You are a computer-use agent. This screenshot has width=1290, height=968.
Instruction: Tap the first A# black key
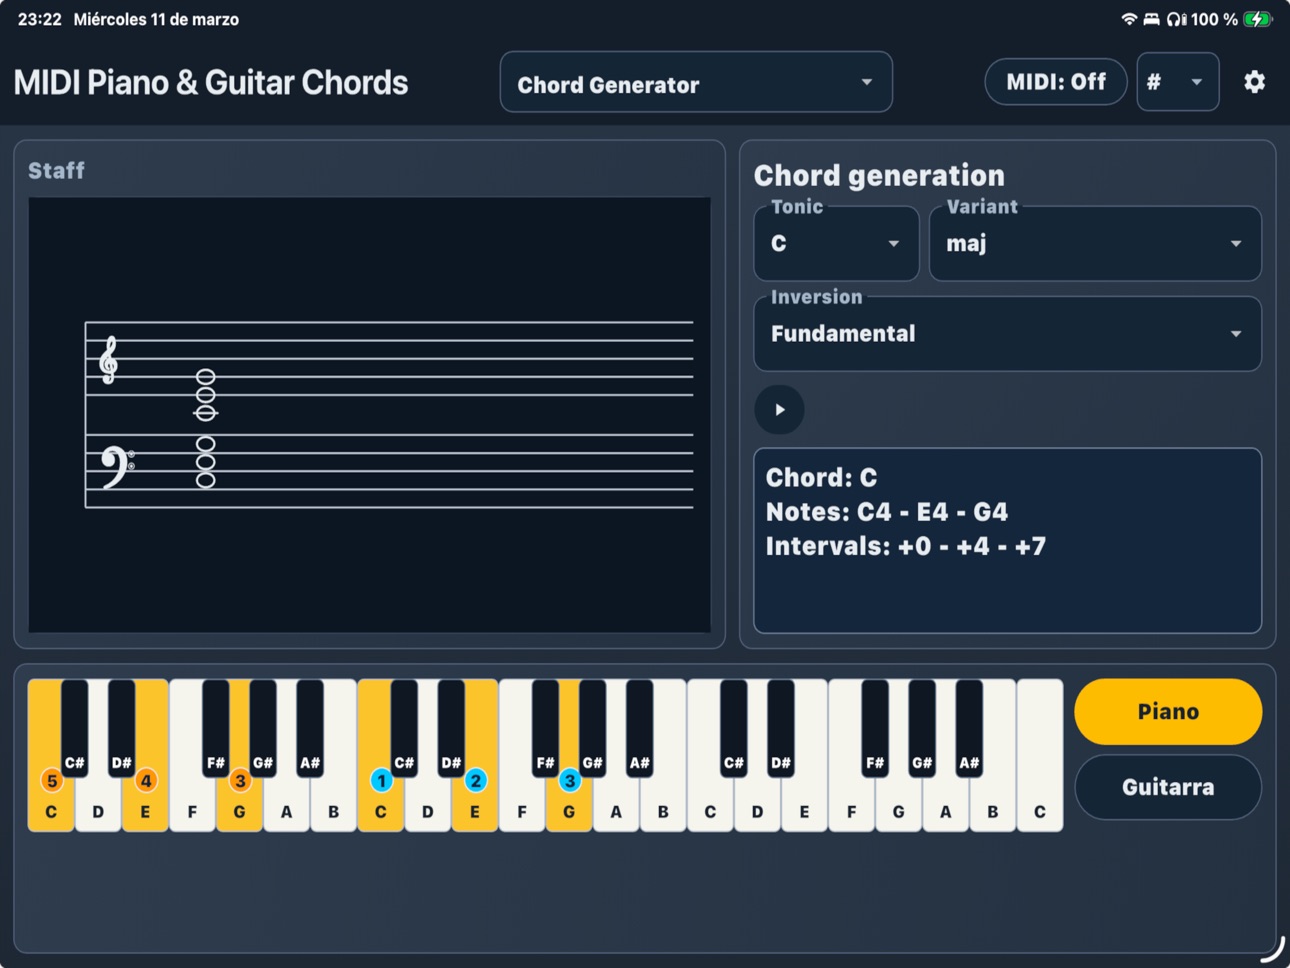pos(310,728)
